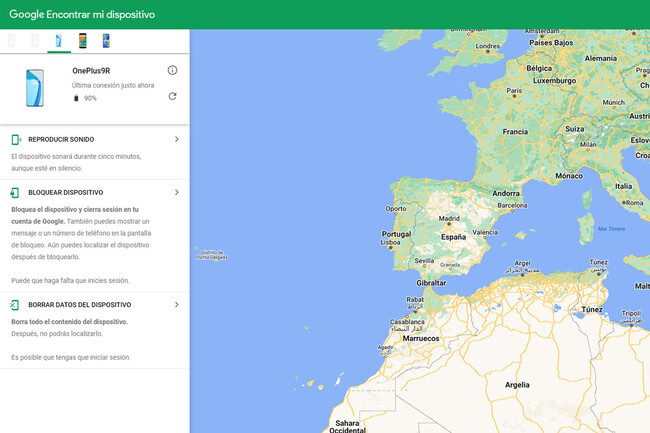Click Agadir on the map
The width and height of the screenshot is (650, 433).
pyautogui.click(x=385, y=348)
